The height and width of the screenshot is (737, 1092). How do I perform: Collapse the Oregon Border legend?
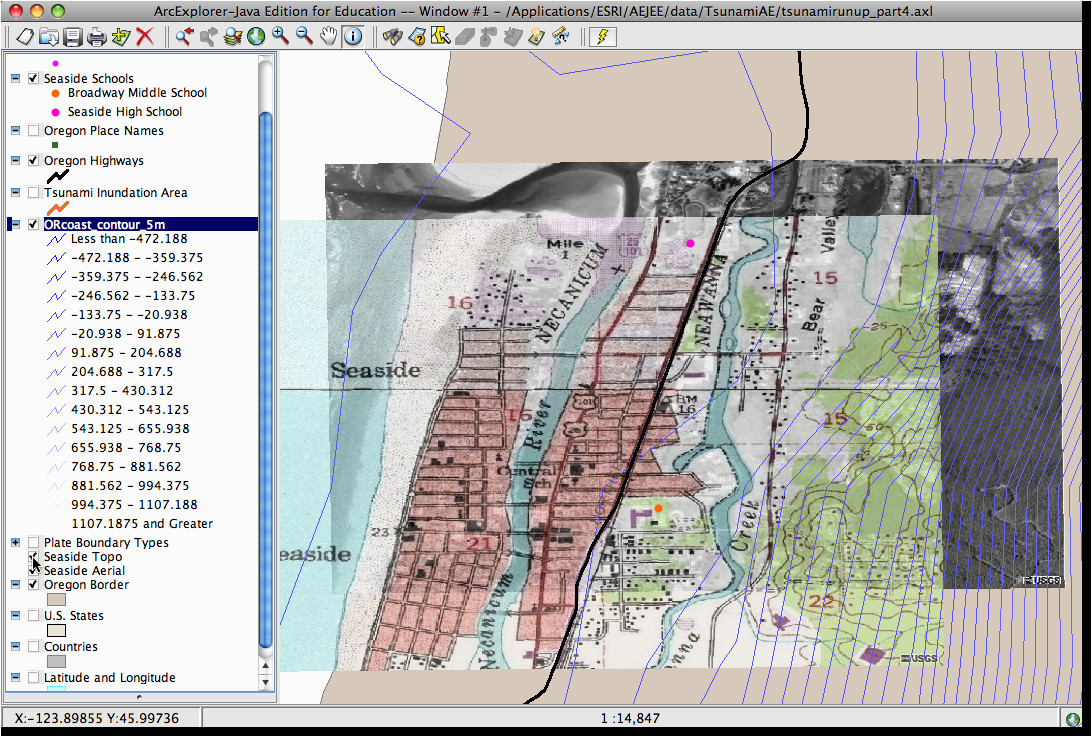point(15,584)
